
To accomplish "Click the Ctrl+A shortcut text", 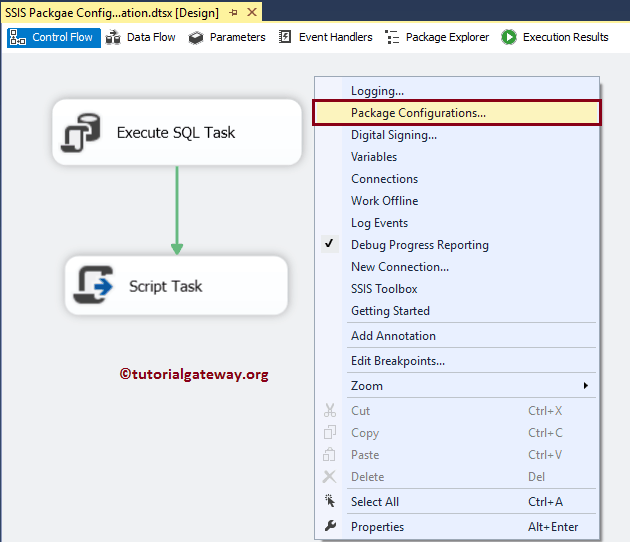I will pyautogui.click(x=545, y=502).
